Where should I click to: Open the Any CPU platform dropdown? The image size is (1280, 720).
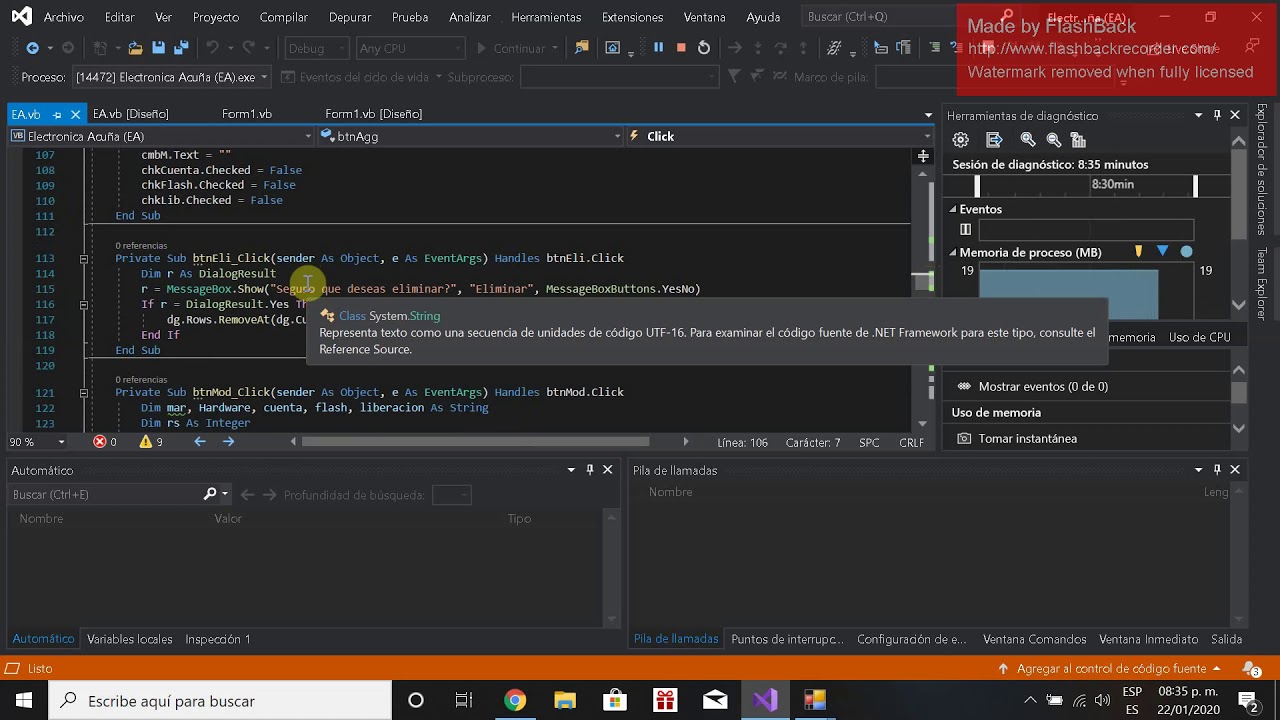(410, 48)
